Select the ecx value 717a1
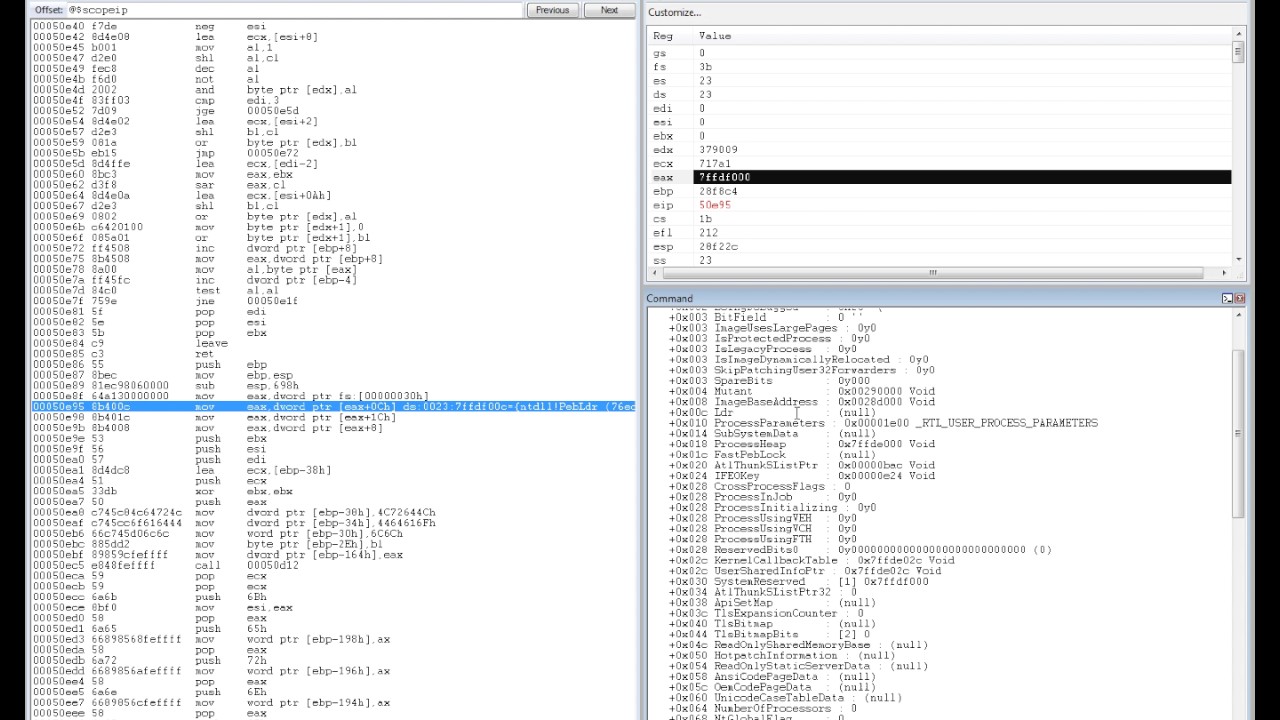Image resolution: width=1280 pixels, height=720 pixels. coord(715,164)
